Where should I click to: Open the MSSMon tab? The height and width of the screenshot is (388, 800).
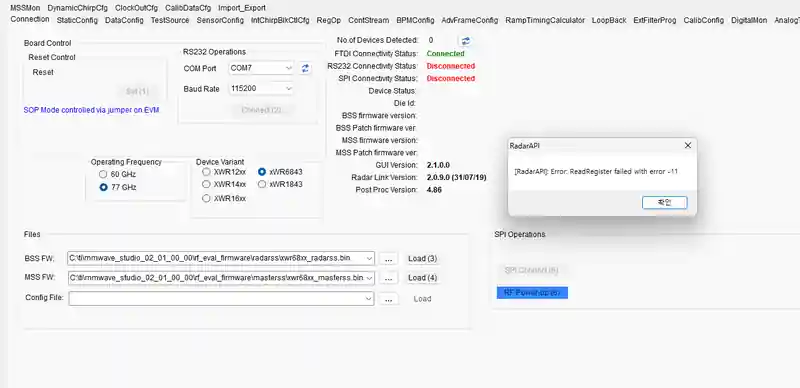pos(25,8)
